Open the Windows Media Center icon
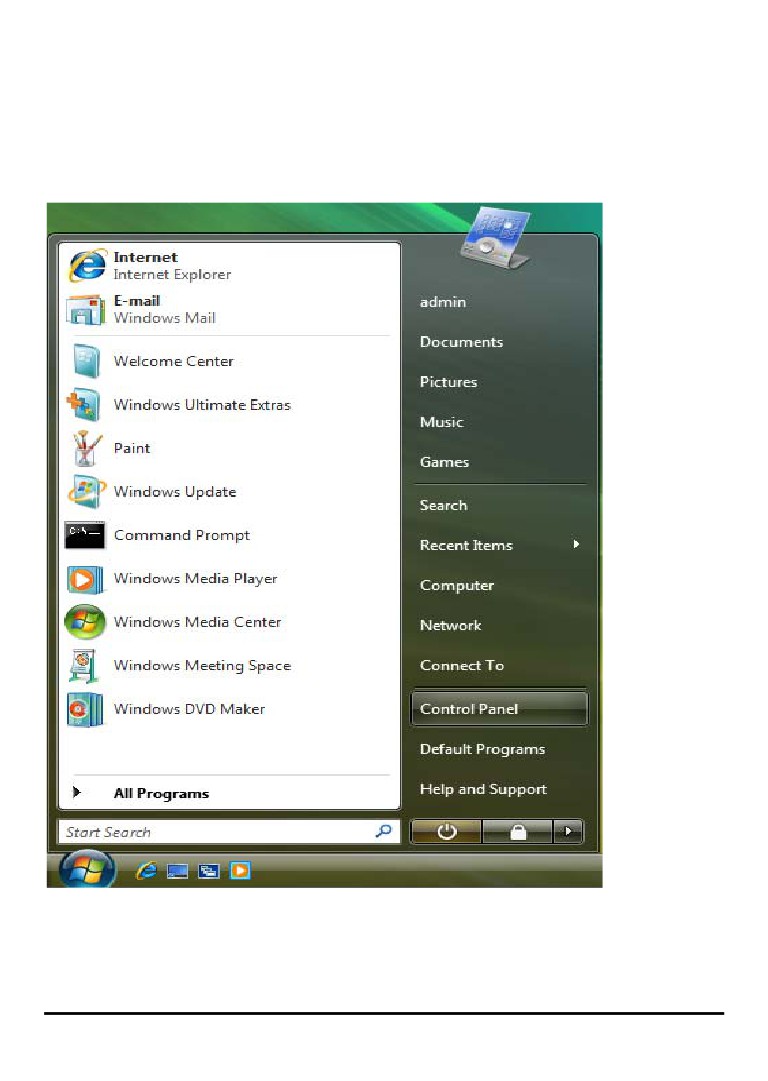The height and width of the screenshot is (1081, 768). 85,622
